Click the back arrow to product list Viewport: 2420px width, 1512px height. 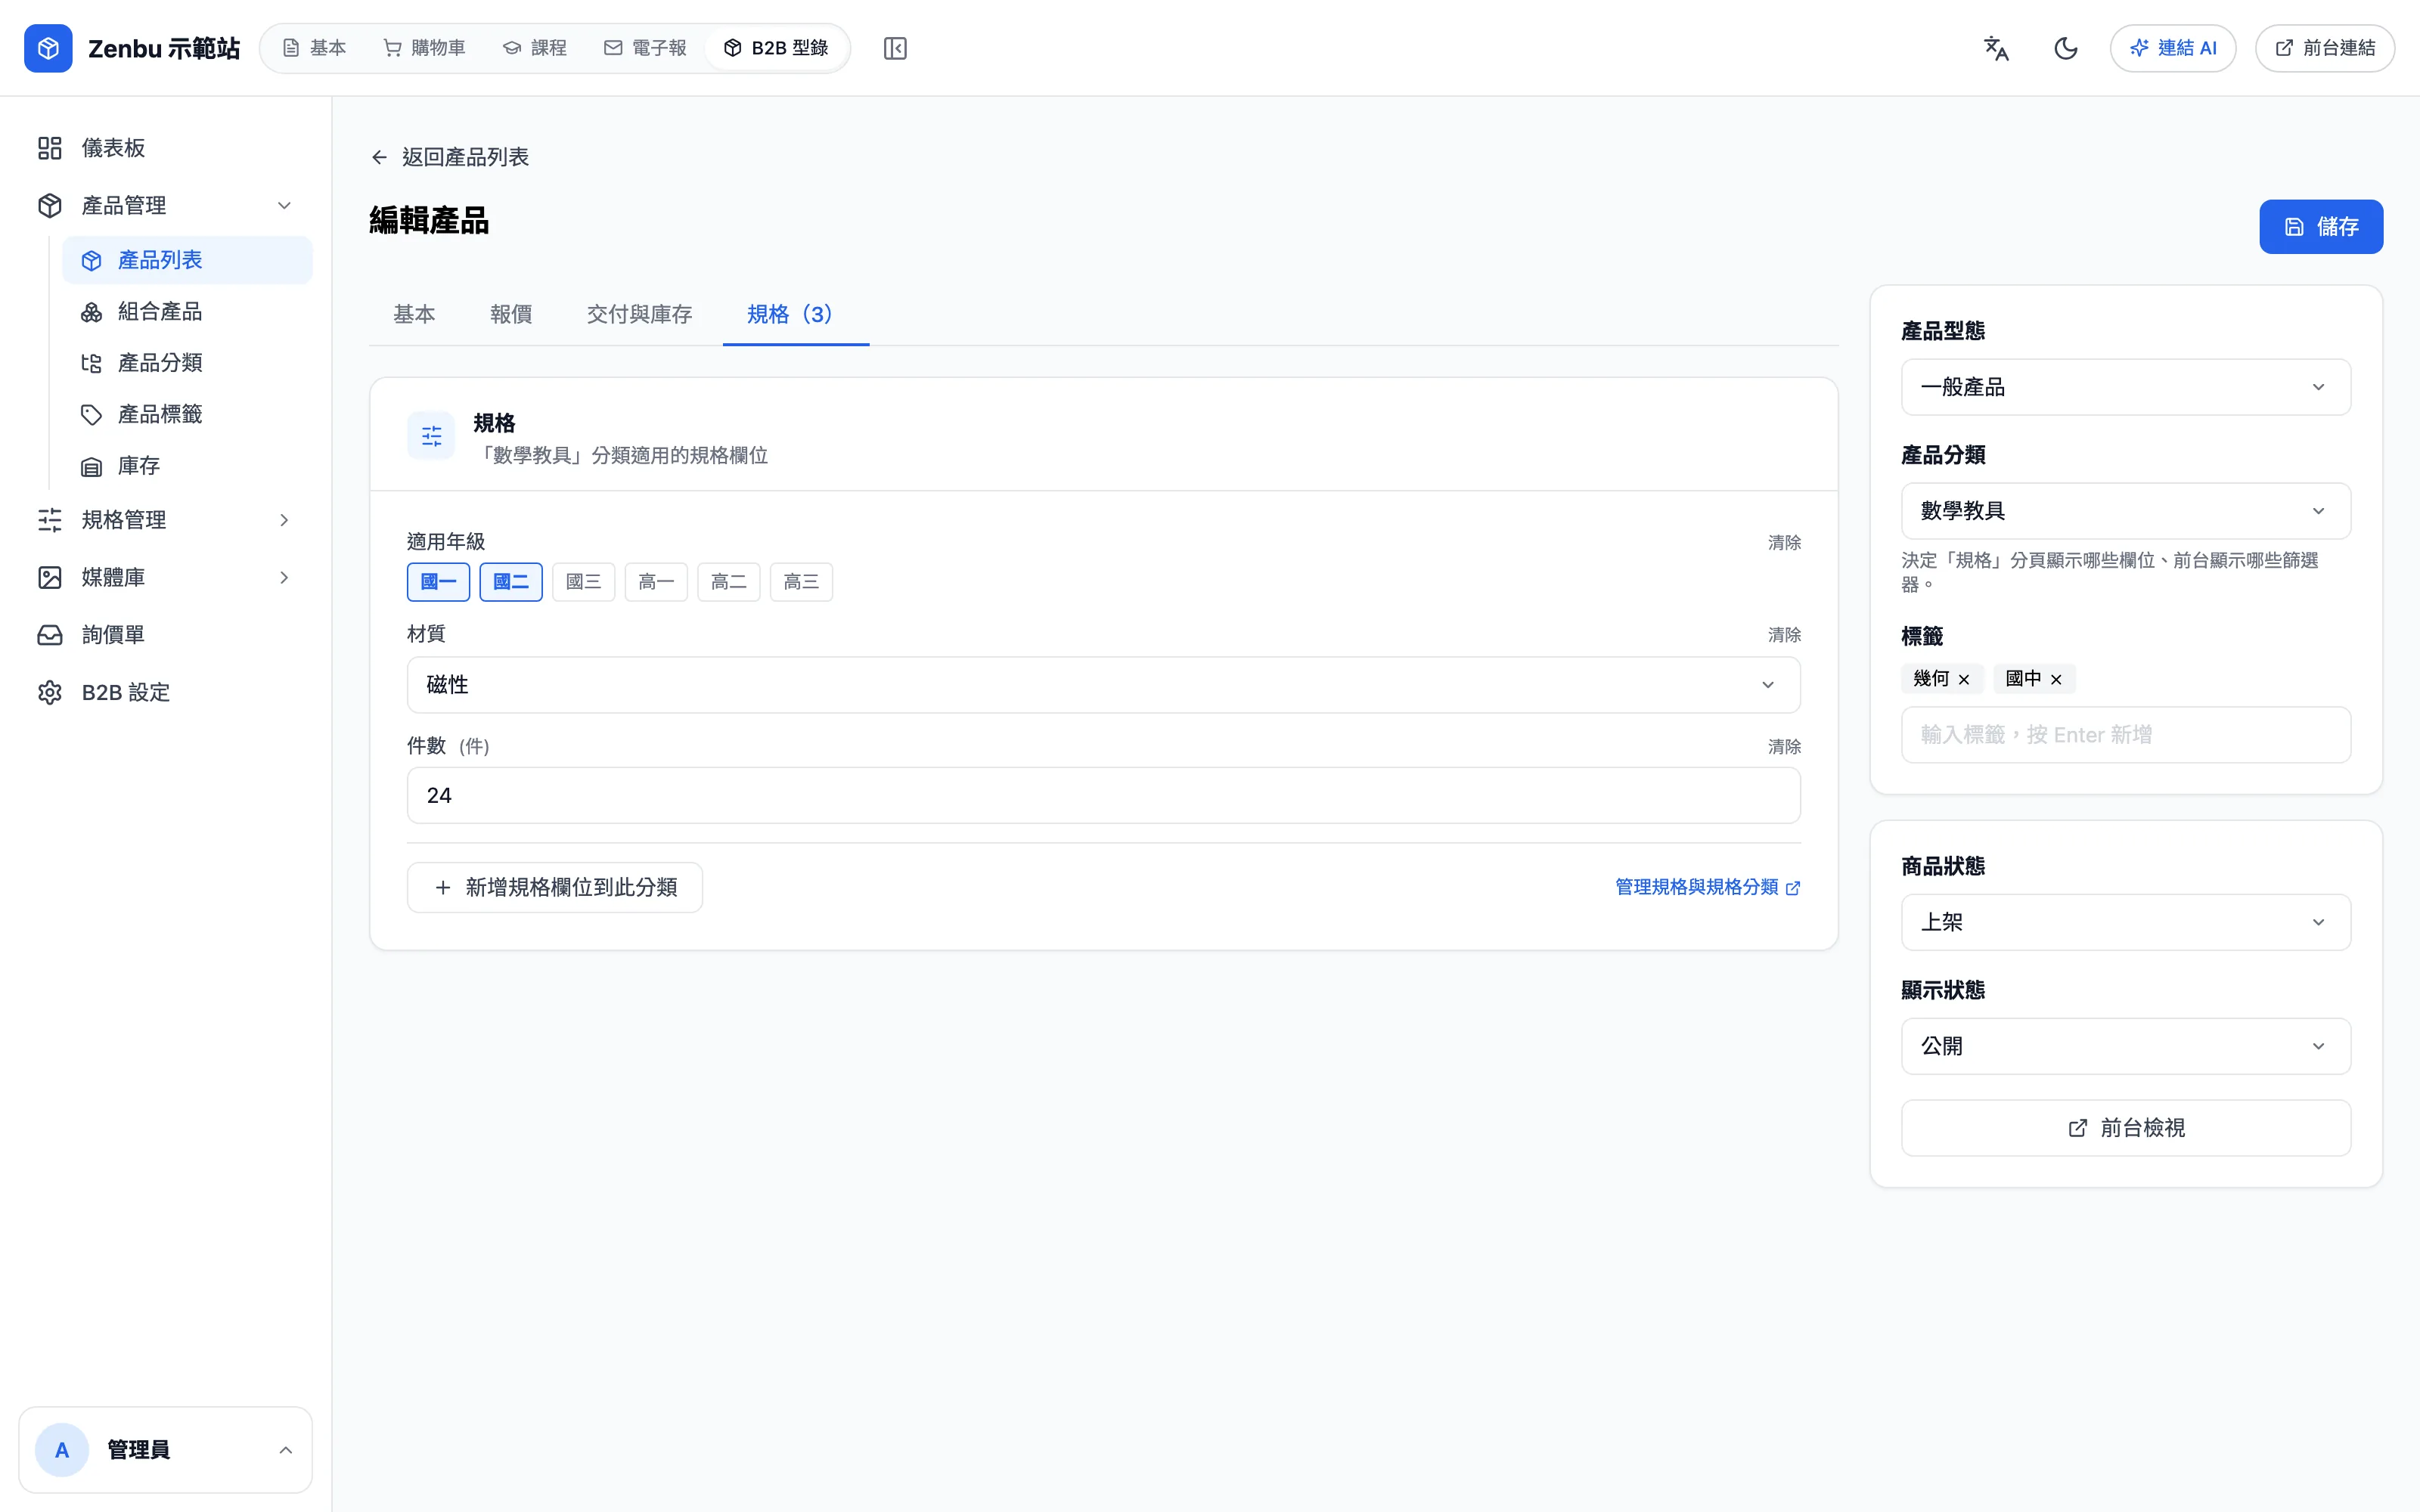click(x=379, y=157)
